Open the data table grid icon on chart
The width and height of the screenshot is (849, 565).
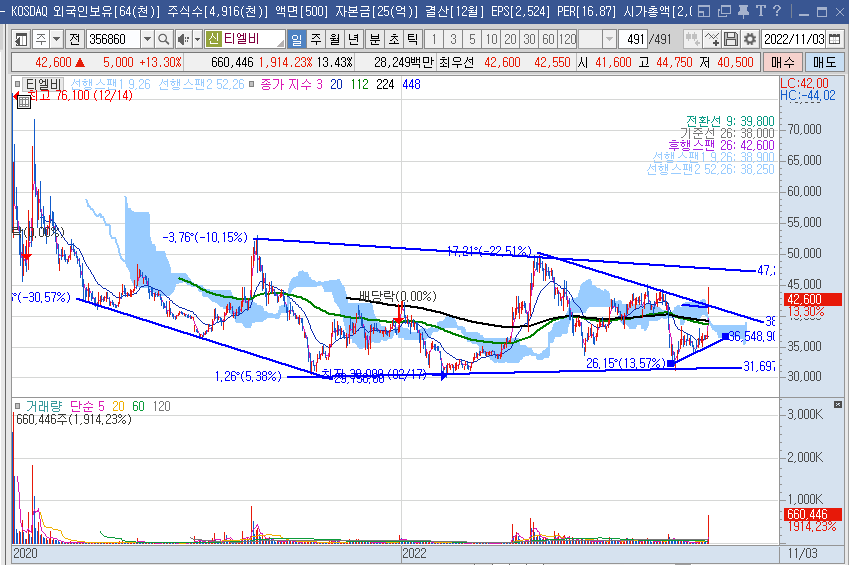coord(23,102)
